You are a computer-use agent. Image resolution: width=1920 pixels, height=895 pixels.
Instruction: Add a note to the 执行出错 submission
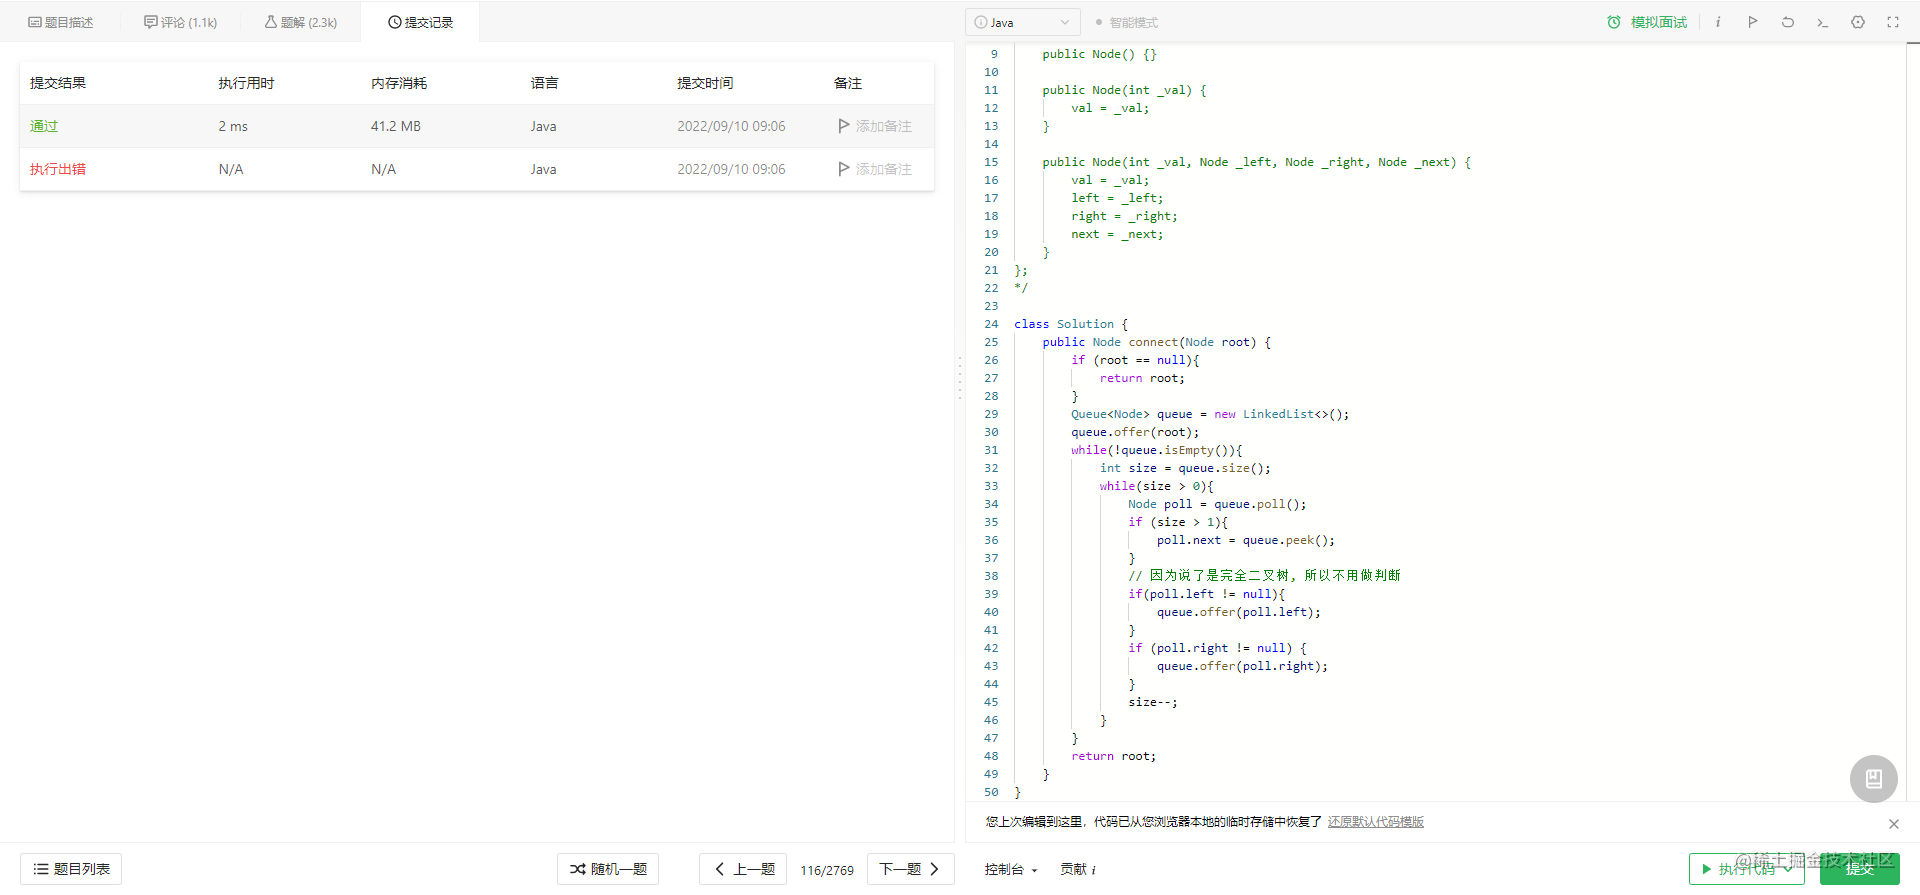point(883,169)
